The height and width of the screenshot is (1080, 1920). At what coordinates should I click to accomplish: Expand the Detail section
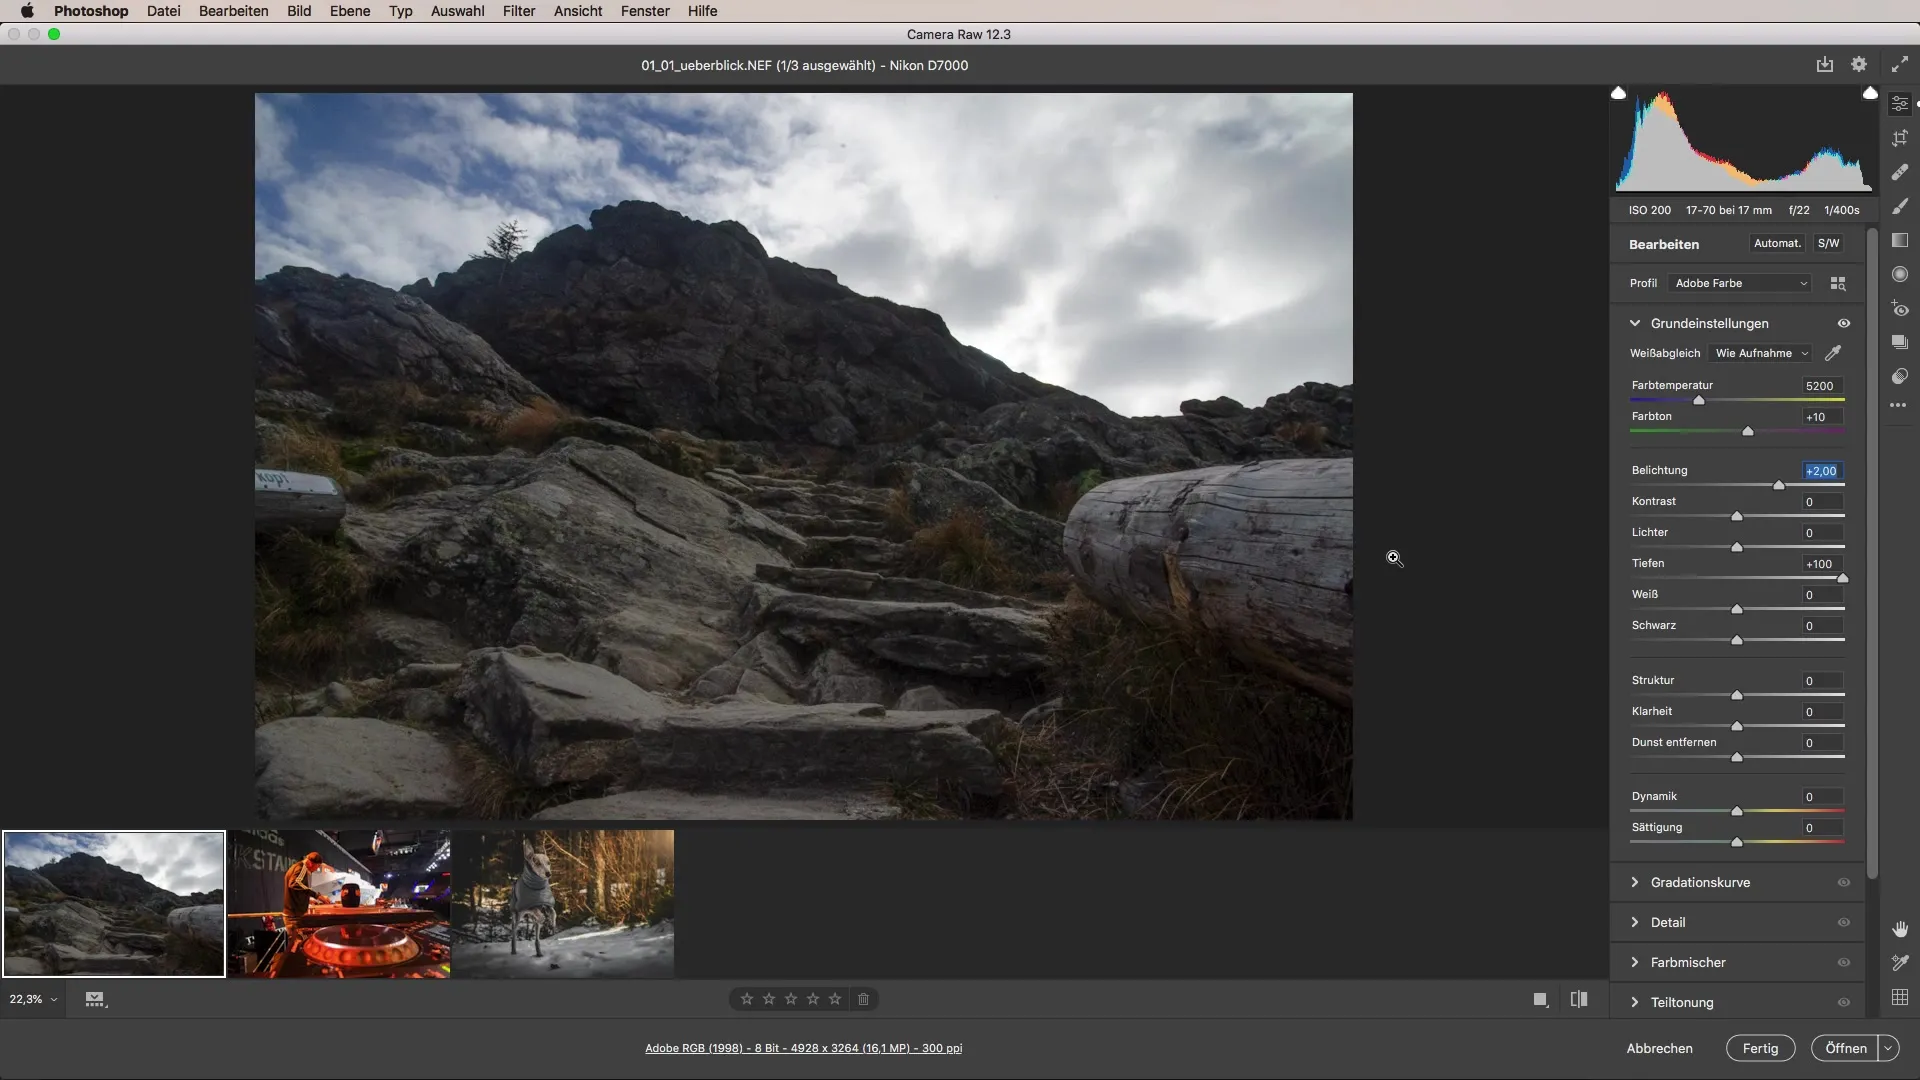(x=1635, y=922)
